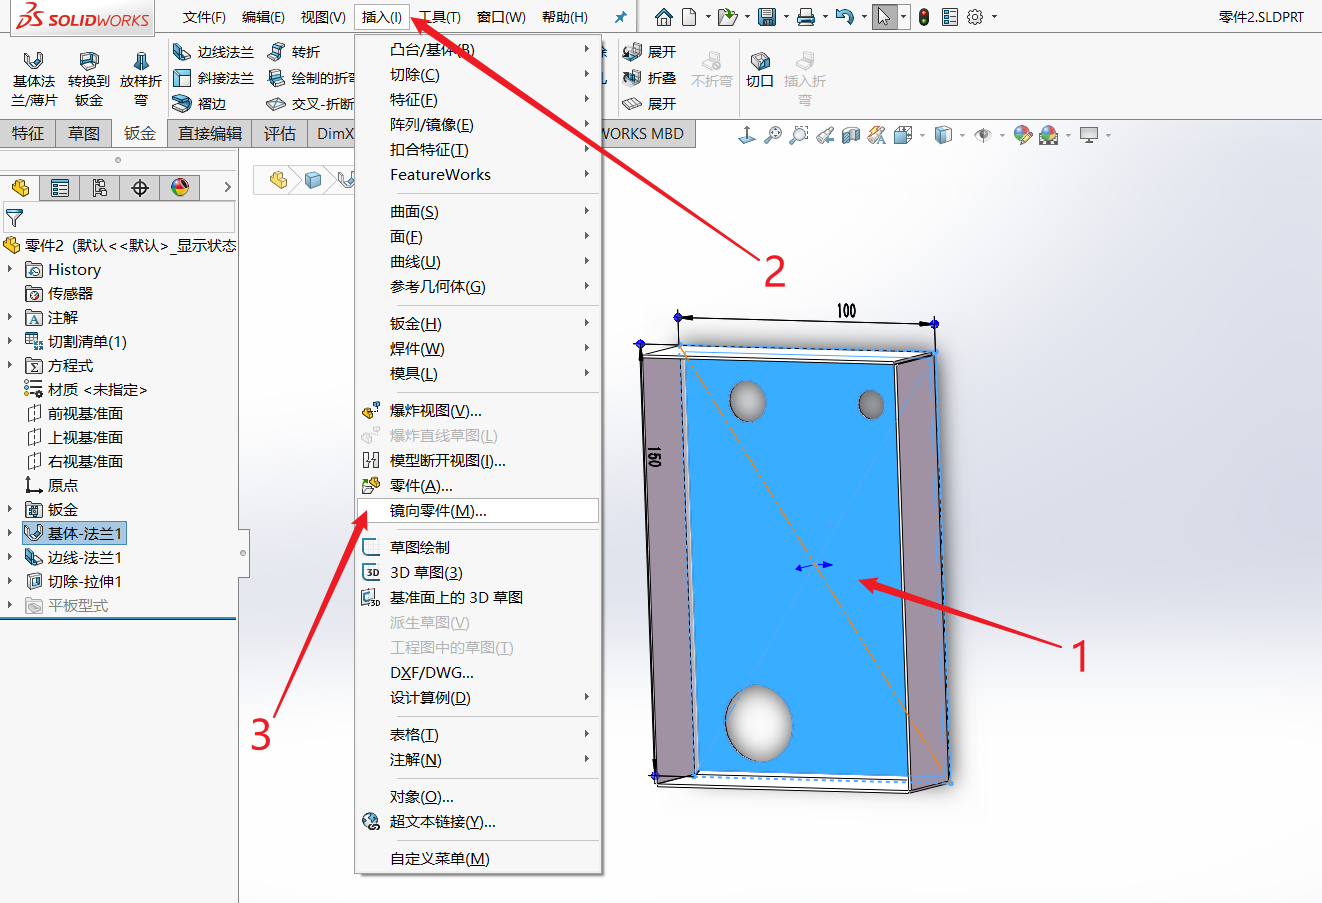Click the 褶边 hem tool
The image size is (1322, 903).
200,104
